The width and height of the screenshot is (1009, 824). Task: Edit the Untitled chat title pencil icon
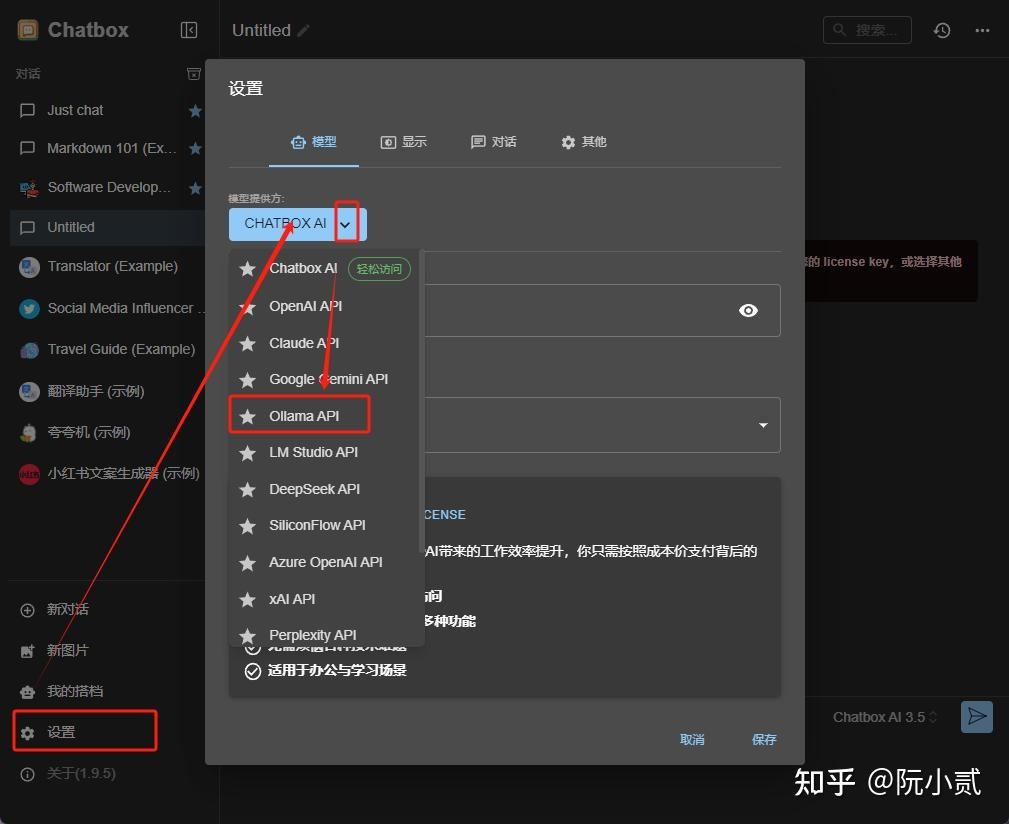tap(303, 30)
